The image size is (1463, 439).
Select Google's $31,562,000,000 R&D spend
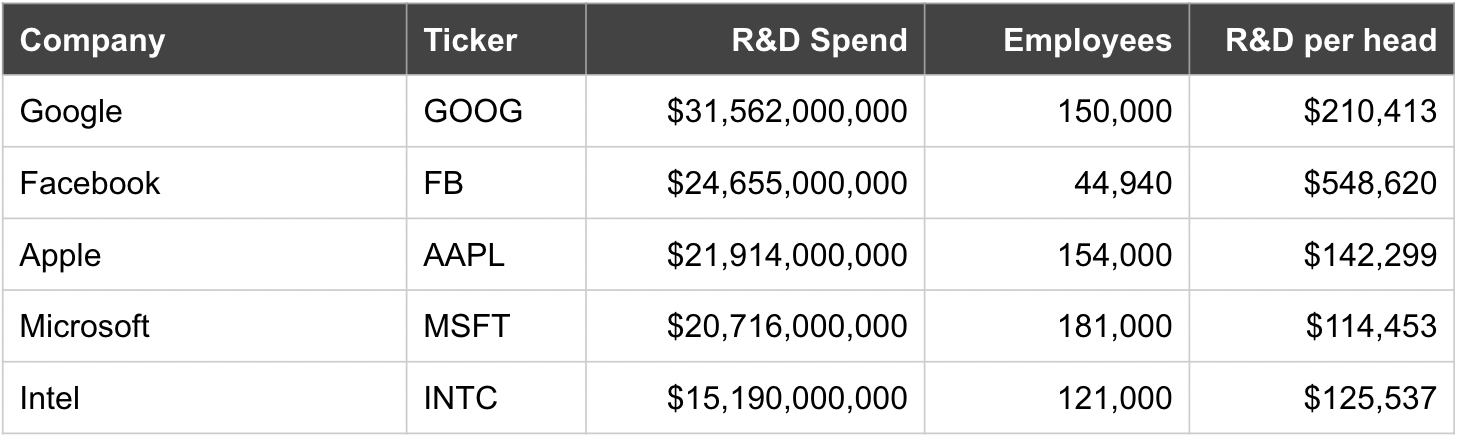[787, 111]
